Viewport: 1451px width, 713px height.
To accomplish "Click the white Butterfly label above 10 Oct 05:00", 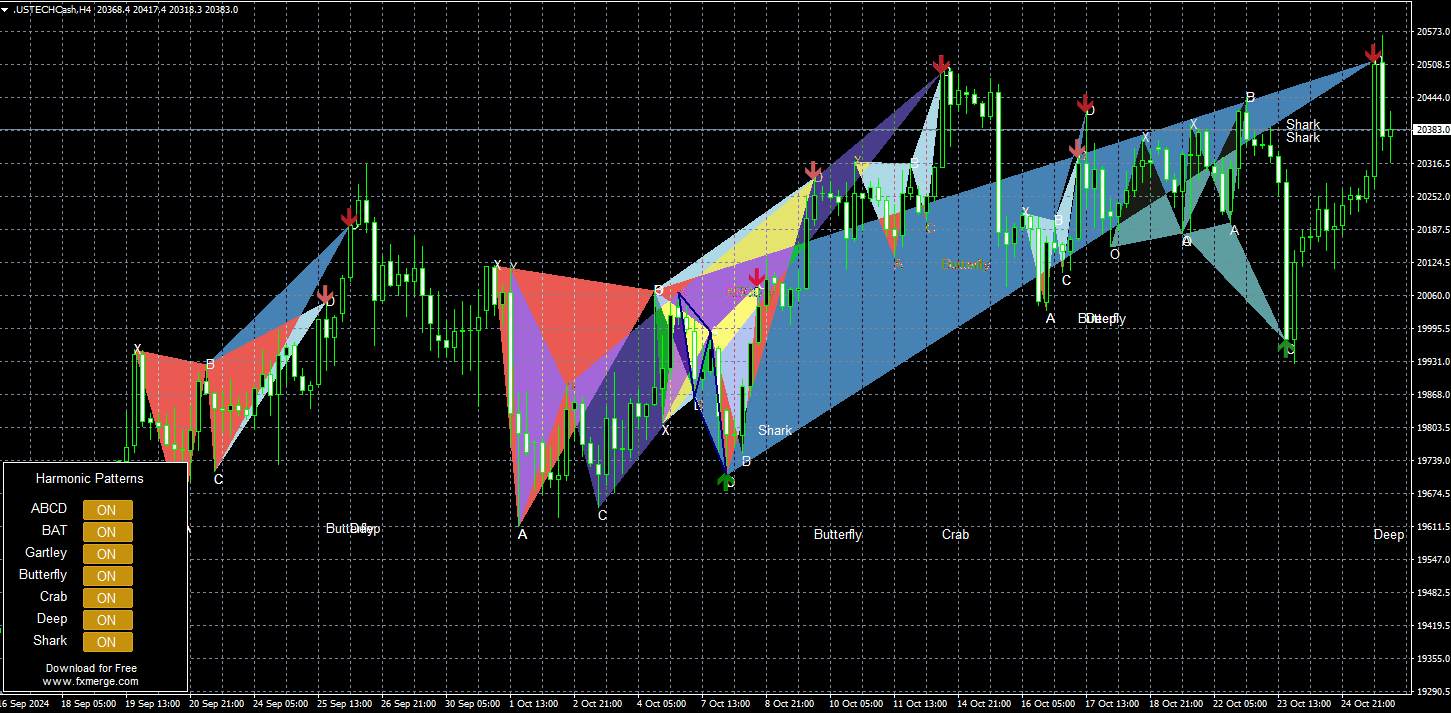I will coord(838,534).
